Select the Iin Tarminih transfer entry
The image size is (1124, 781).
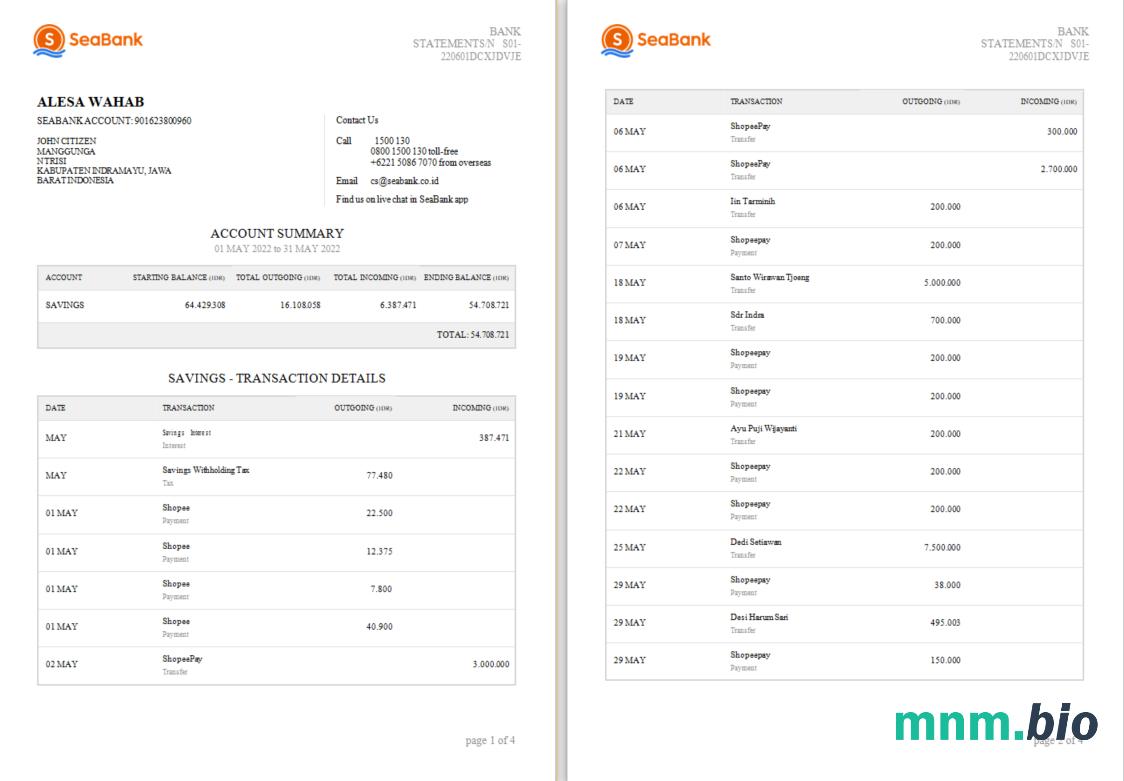pos(752,202)
